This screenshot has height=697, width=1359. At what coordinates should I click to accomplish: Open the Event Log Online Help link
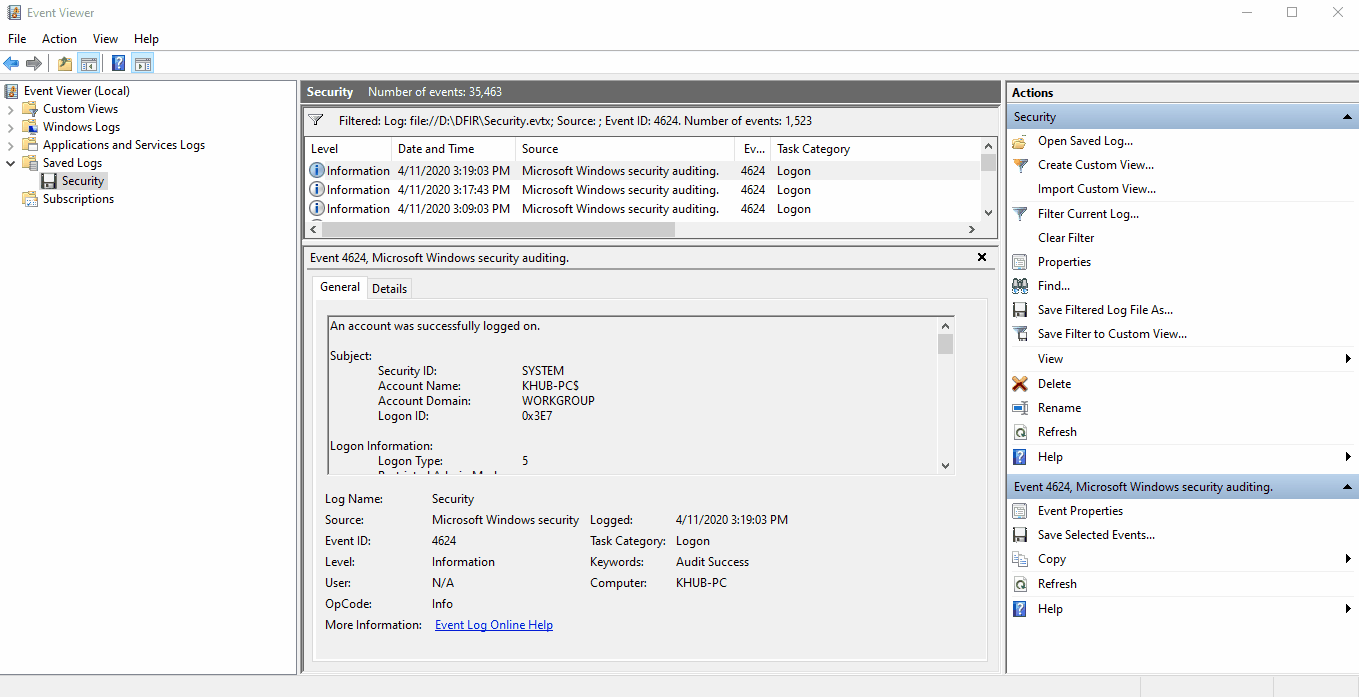[x=493, y=624]
